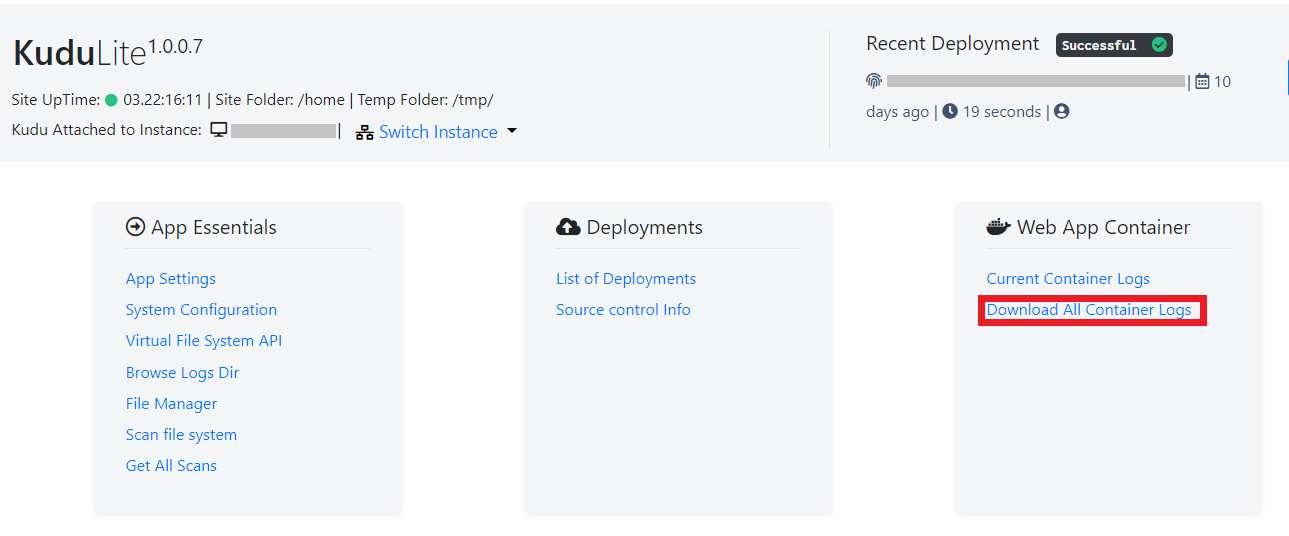Click the Switch Instance network icon

pyautogui.click(x=365, y=132)
